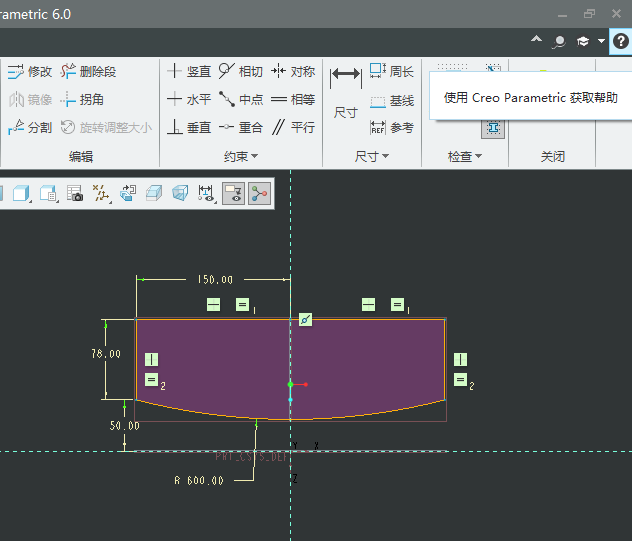Select the 修改 (Modify) tool
Screen dimensions: 632x541
point(30,72)
